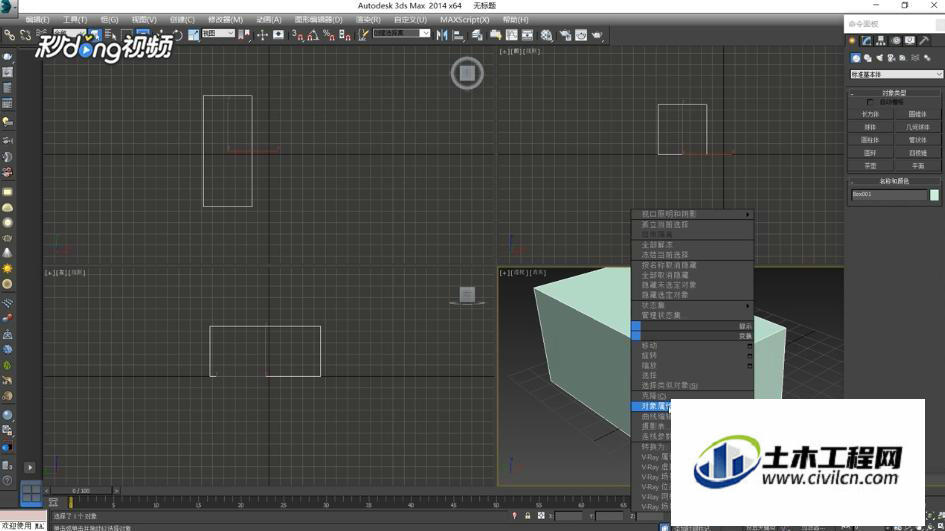Click the viewport layout tab icon at bottom-left
Screen dimensions: 945x531
click(x=31, y=493)
